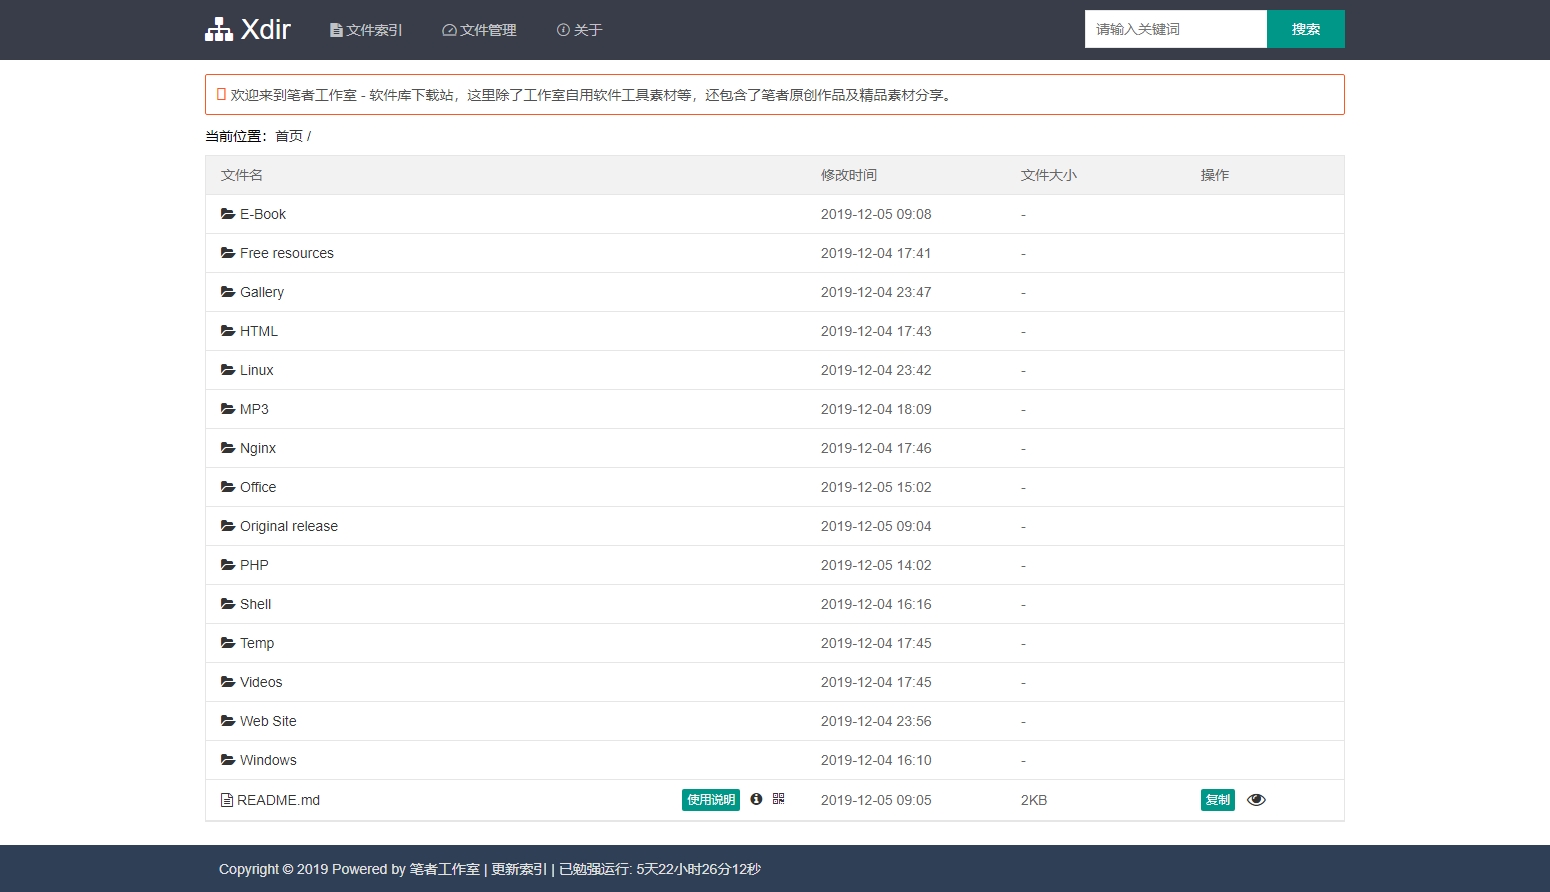Open the Free resources folder link
1550x892 pixels.
click(287, 253)
